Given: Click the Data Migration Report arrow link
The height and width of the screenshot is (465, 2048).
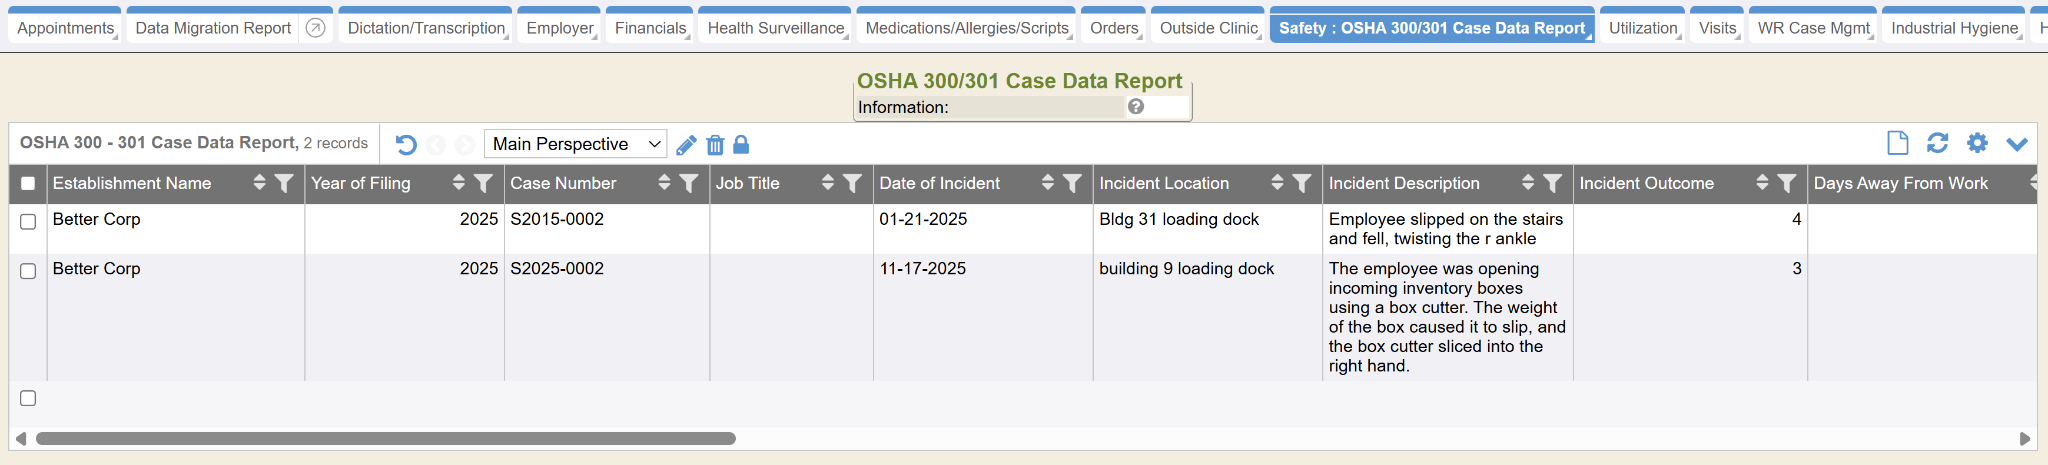Looking at the screenshot, I should tap(315, 28).
